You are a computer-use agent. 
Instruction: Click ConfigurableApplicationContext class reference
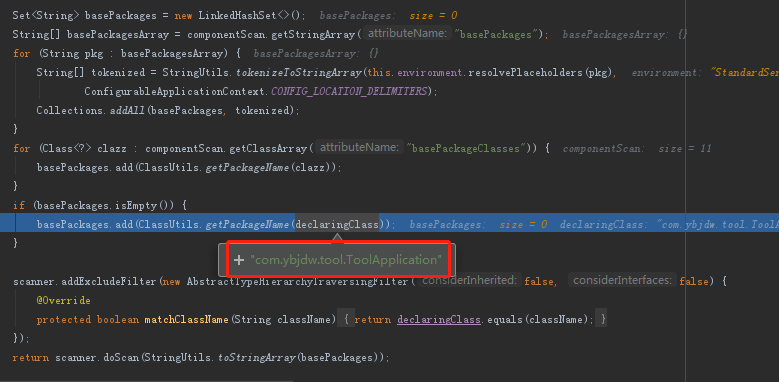point(175,91)
